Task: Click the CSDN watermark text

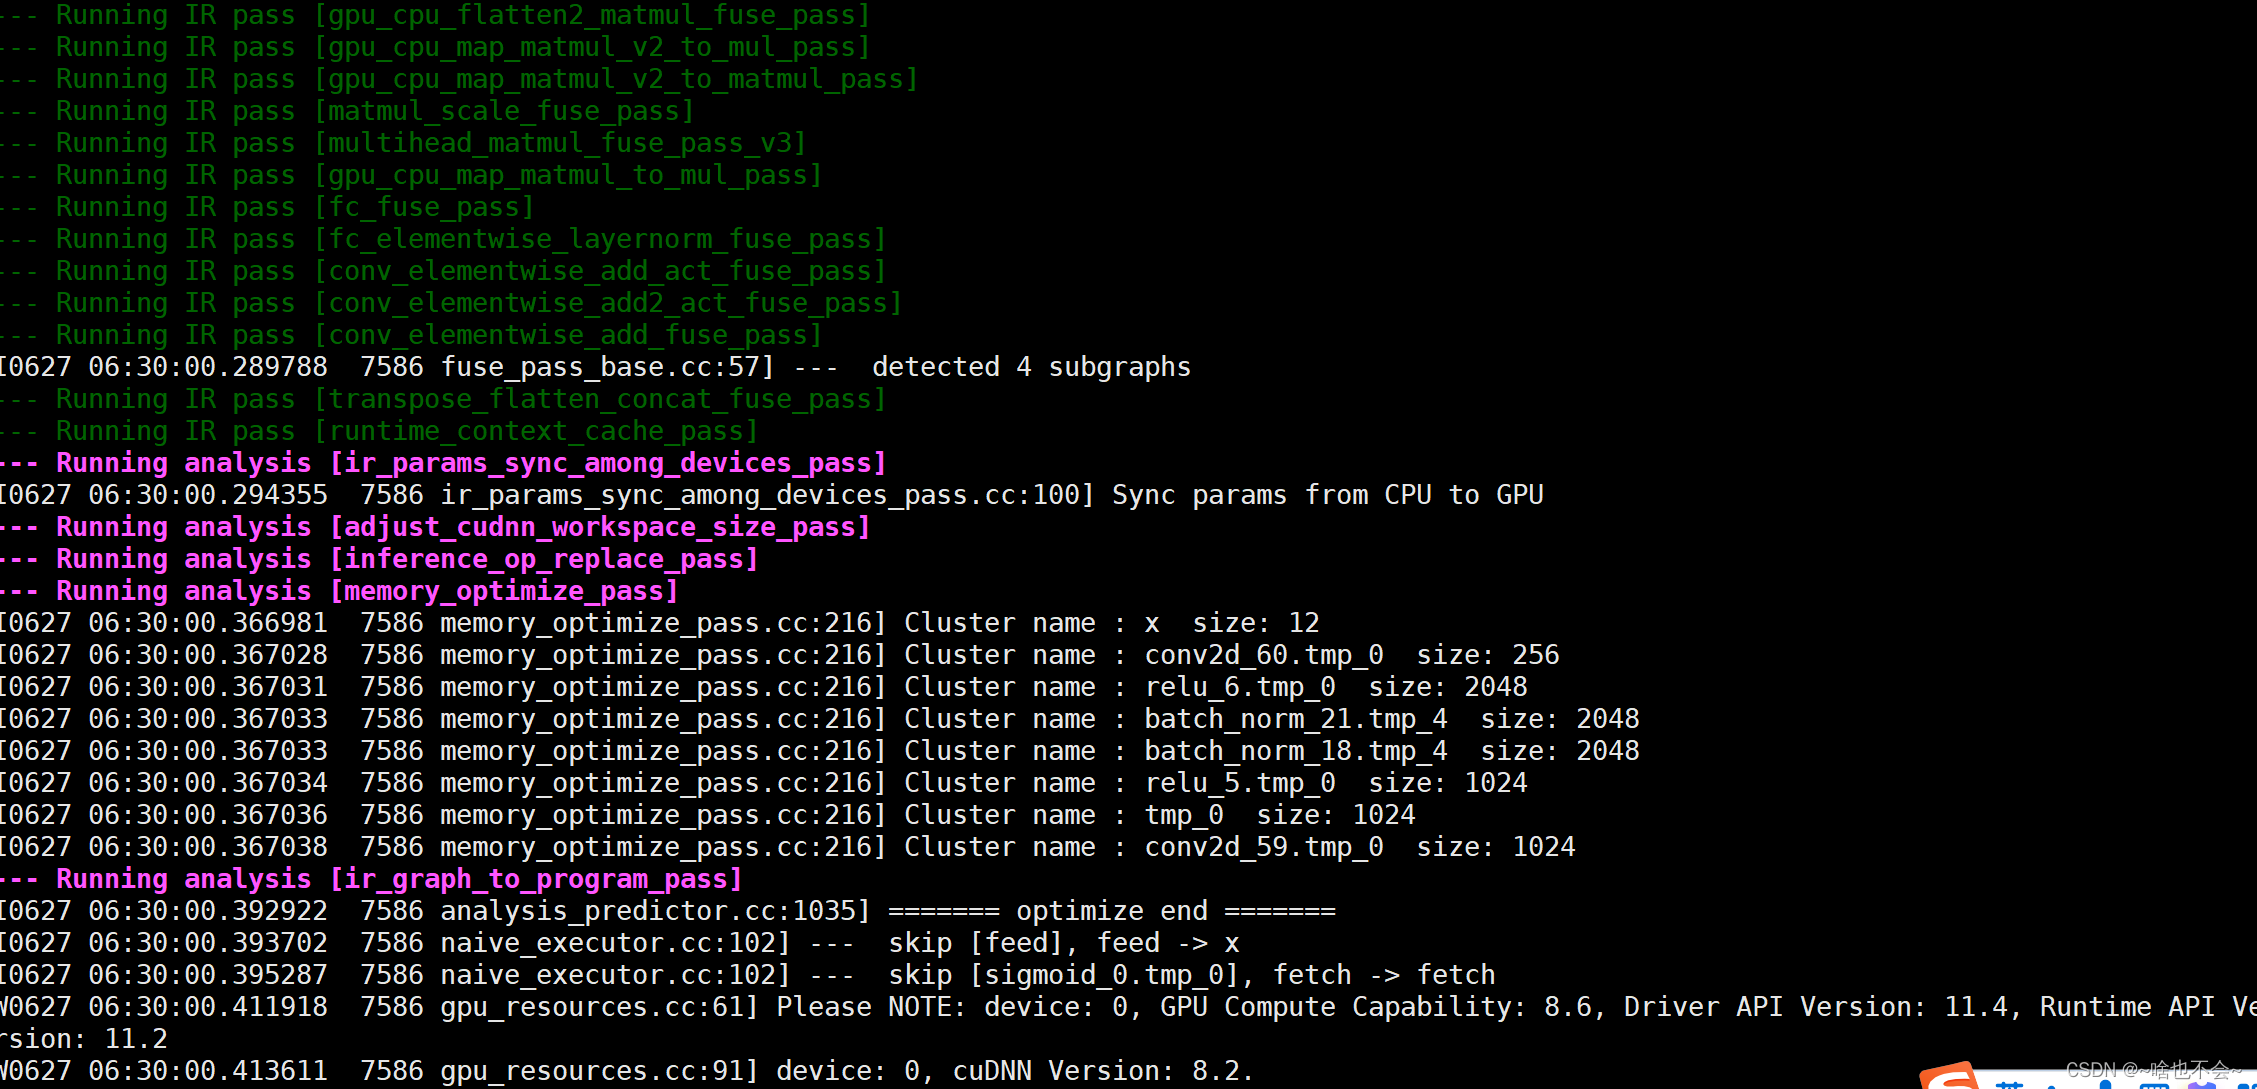Action: click(x=2150, y=1070)
